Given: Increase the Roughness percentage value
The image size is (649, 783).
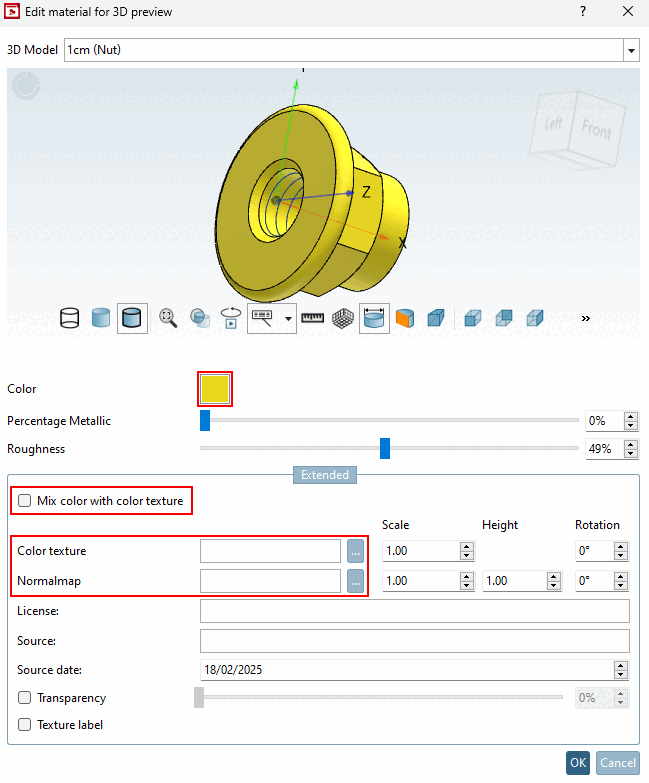Looking at the screenshot, I should tap(631, 444).
